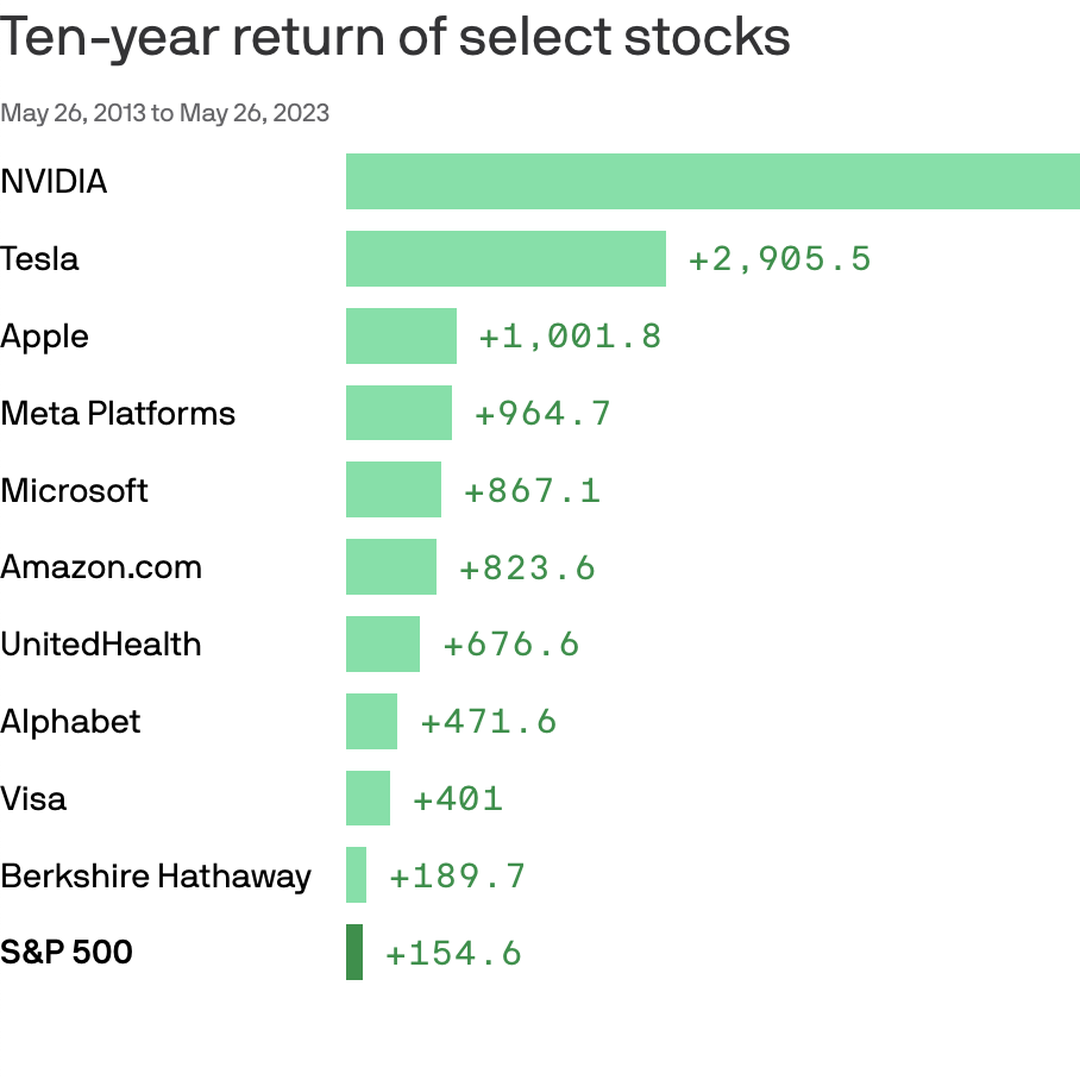Select the +964.7 value label

coord(542,414)
